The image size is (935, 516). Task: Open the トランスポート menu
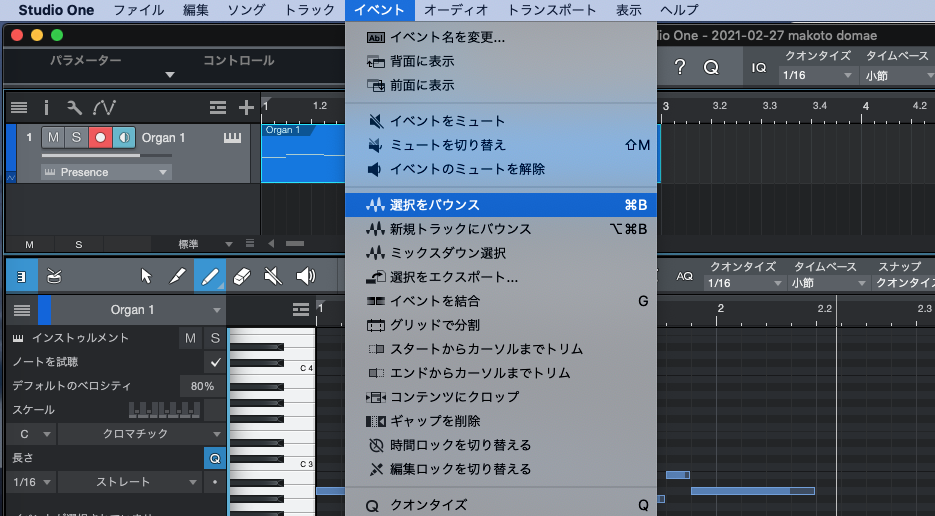coord(552,10)
